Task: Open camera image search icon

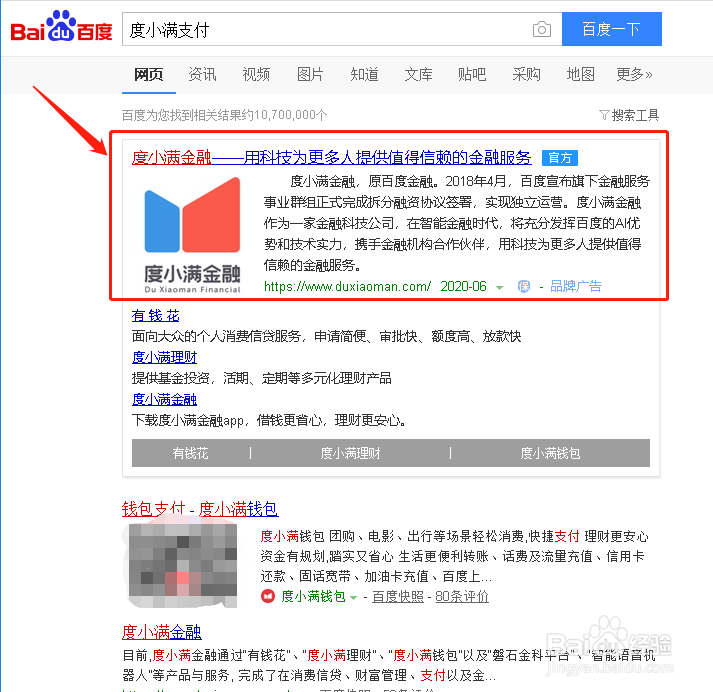Action: click(542, 30)
